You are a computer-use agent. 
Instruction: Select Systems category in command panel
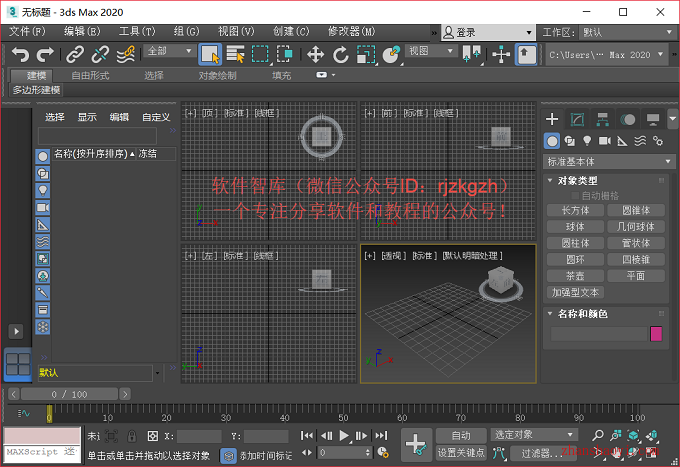(658, 141)
